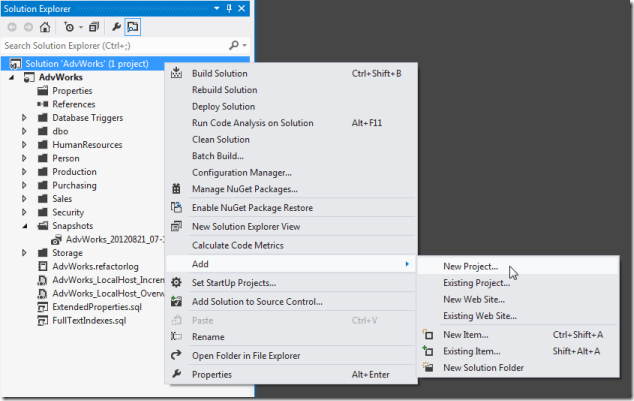Click the Search Solution Explorer input field
Image resolution: width=634 pixels, height=401 pixels.
[x=112, y=46]
